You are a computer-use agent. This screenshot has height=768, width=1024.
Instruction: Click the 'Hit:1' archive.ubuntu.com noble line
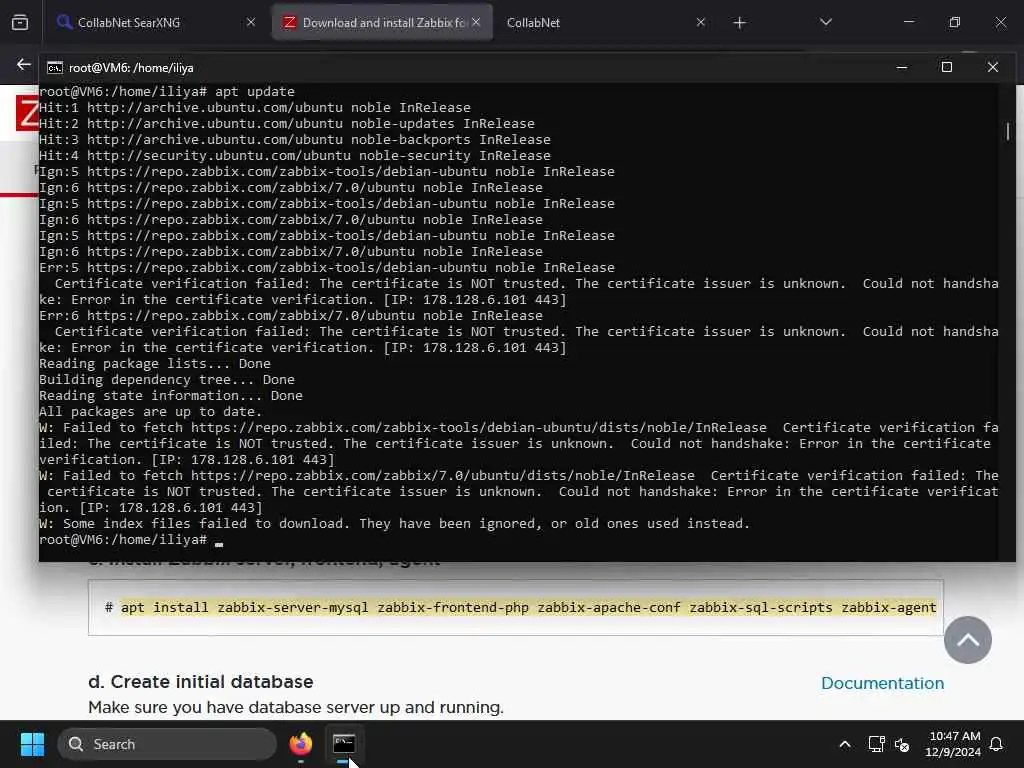[x=255, y=107]
